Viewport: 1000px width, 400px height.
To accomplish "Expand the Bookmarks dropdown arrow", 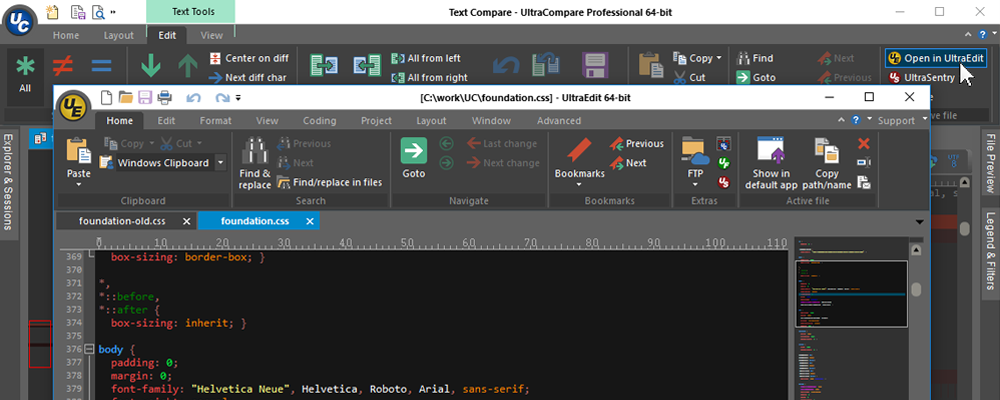I will 579,185.
